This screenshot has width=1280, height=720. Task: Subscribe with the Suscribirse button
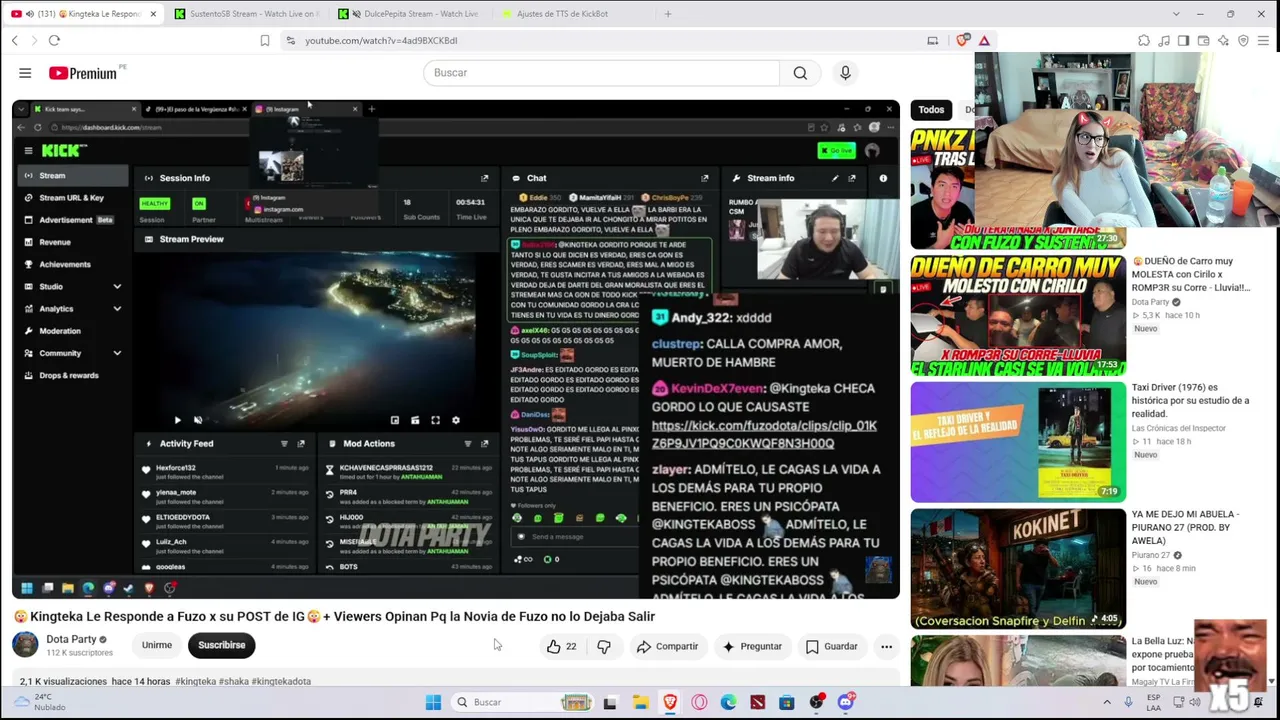tap(221, 645)
